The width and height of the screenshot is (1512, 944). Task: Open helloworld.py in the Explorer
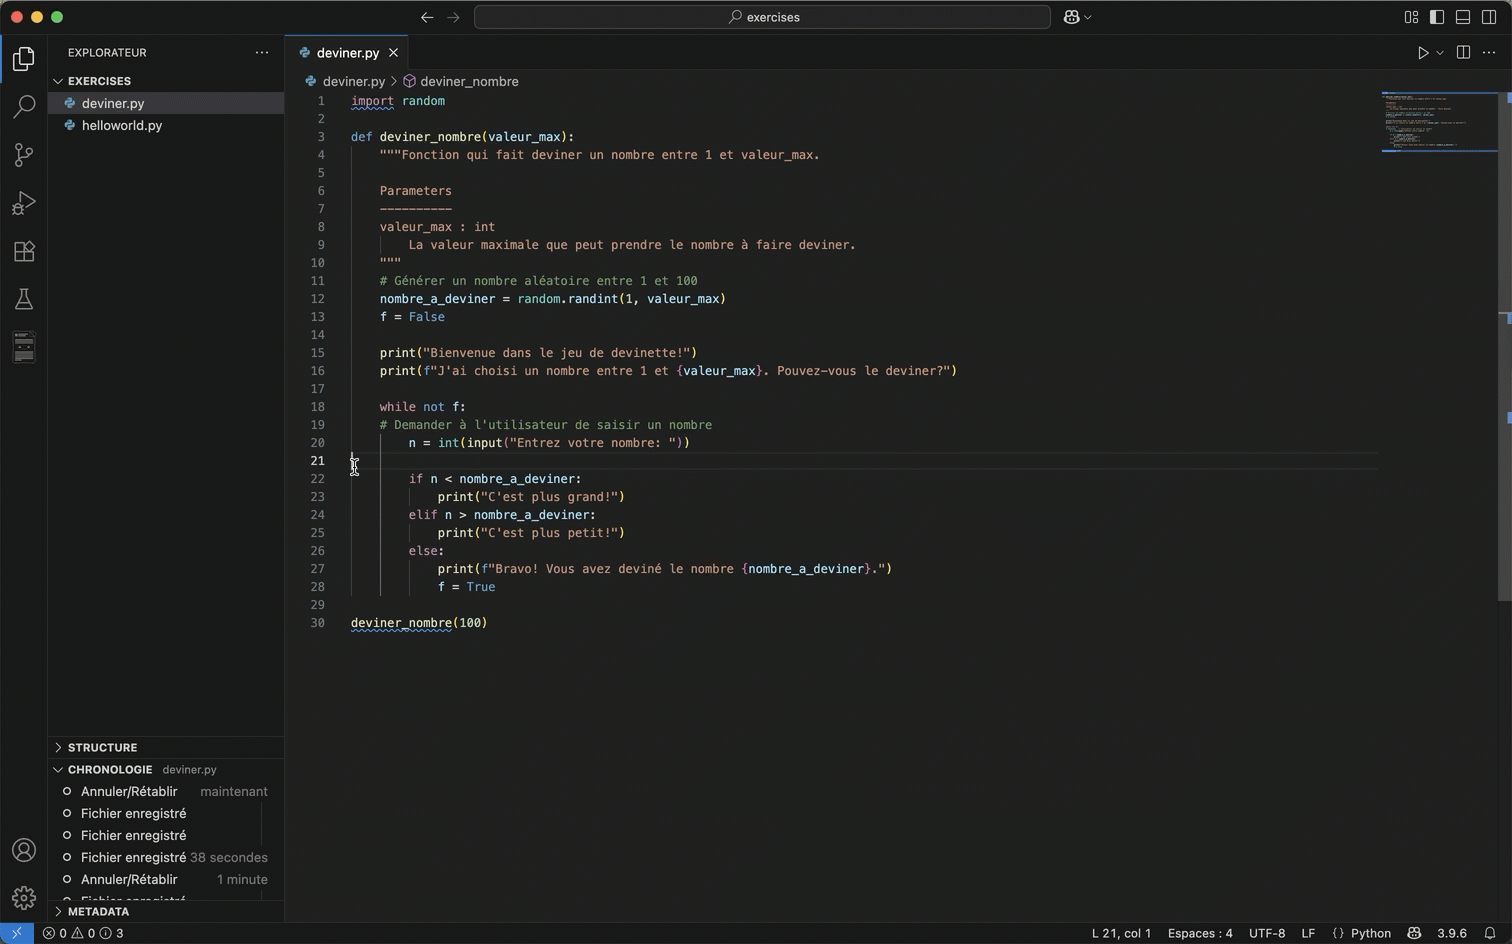tap(166, 125)
